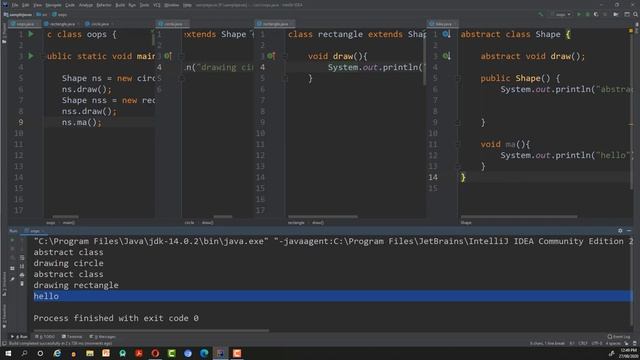
Task: Click the Build hammer icon
Action: coord(540,14)
